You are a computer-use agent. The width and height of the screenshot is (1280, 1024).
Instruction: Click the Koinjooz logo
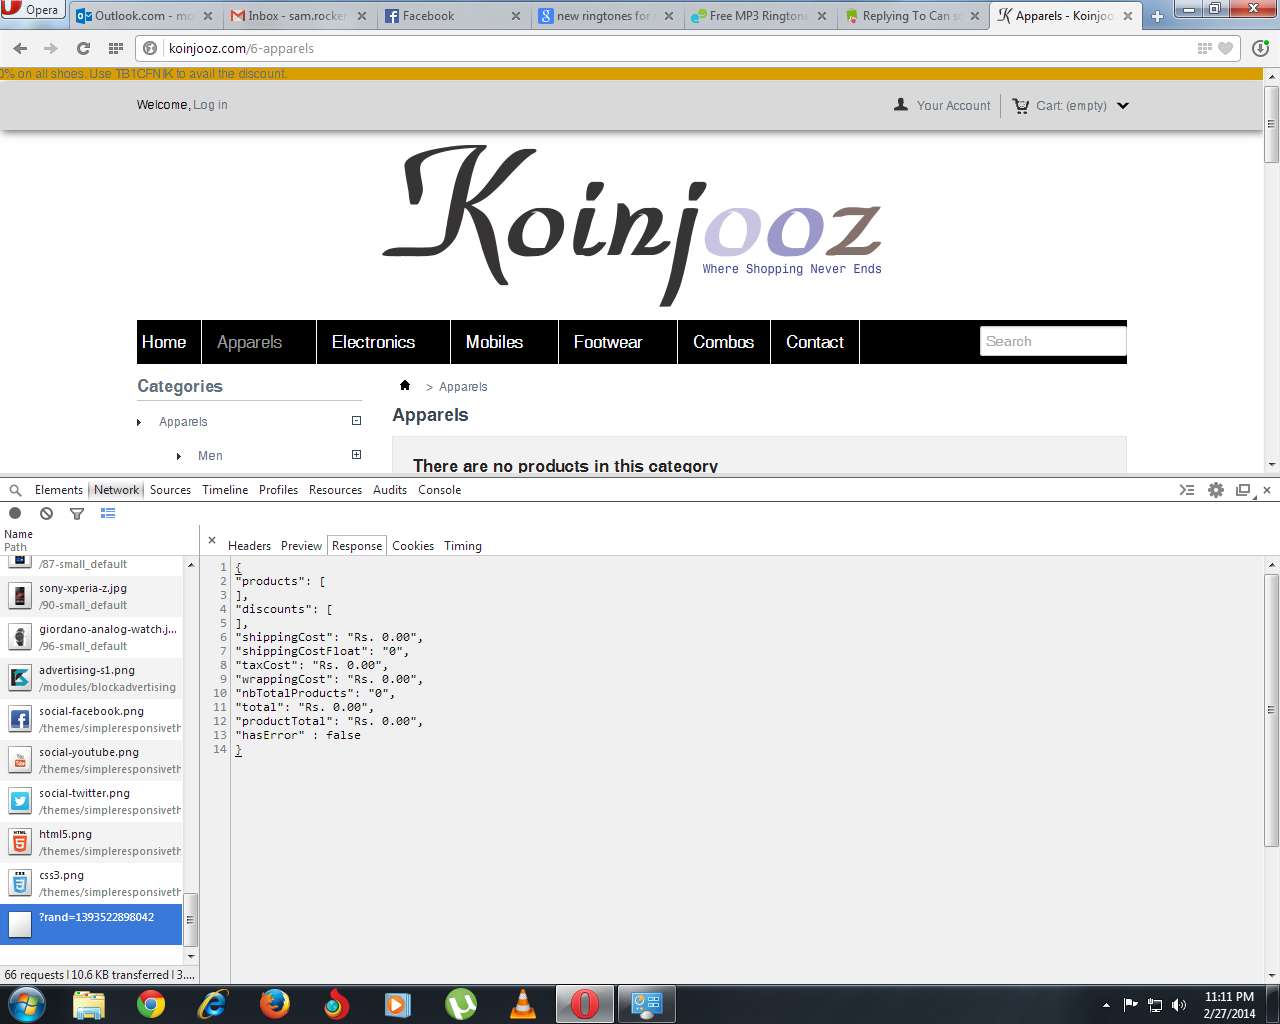point(632,224)
